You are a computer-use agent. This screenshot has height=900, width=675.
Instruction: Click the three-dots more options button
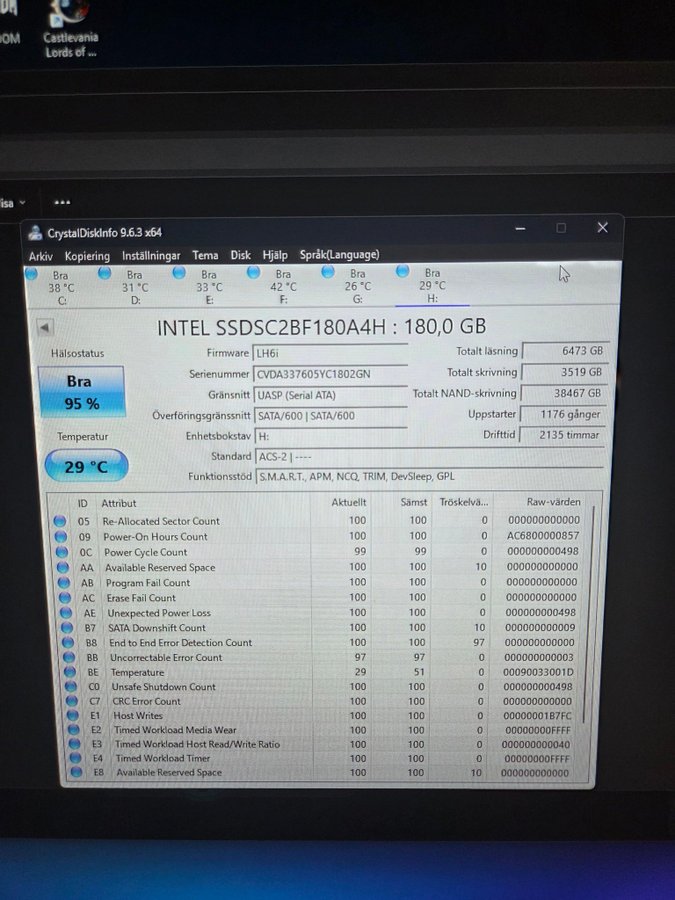[x=62, y=201]
